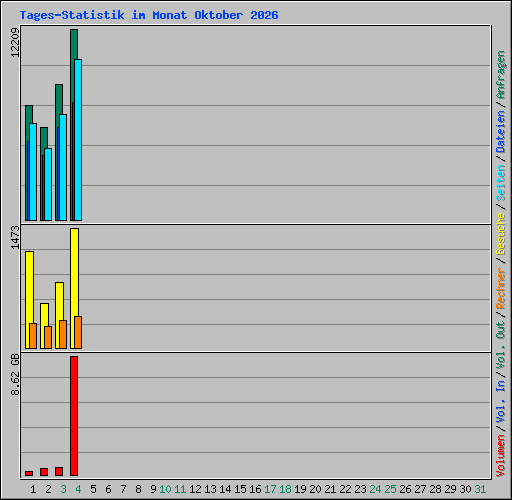This screenshot has width=512, height=500.
Task: Click the 'Vol. Out' legend label
Action: (501, 345)
